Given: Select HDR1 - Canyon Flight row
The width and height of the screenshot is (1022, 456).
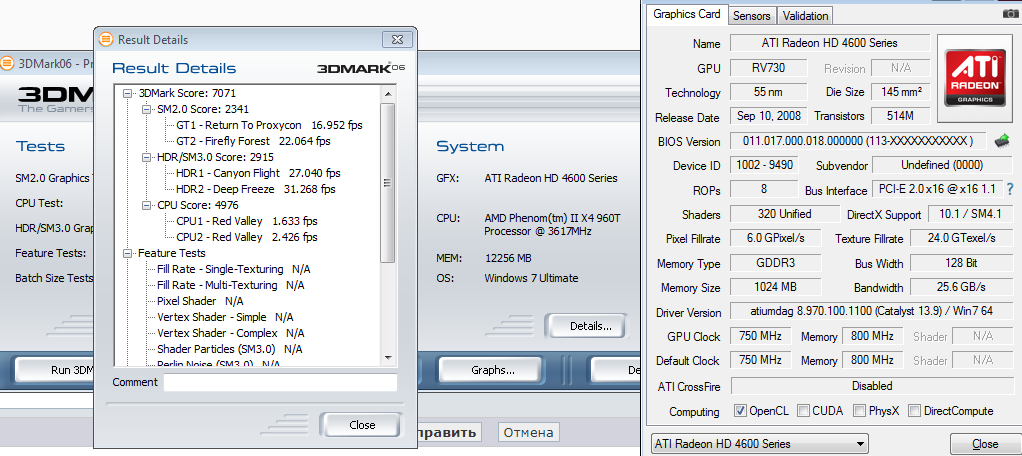Looking at the screenshot, I should coord(258,173).
